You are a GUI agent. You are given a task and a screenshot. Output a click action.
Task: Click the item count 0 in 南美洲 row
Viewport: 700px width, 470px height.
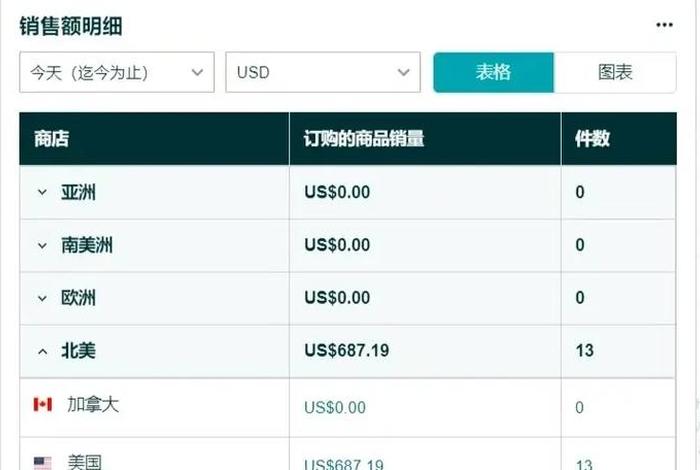(580, 245)
